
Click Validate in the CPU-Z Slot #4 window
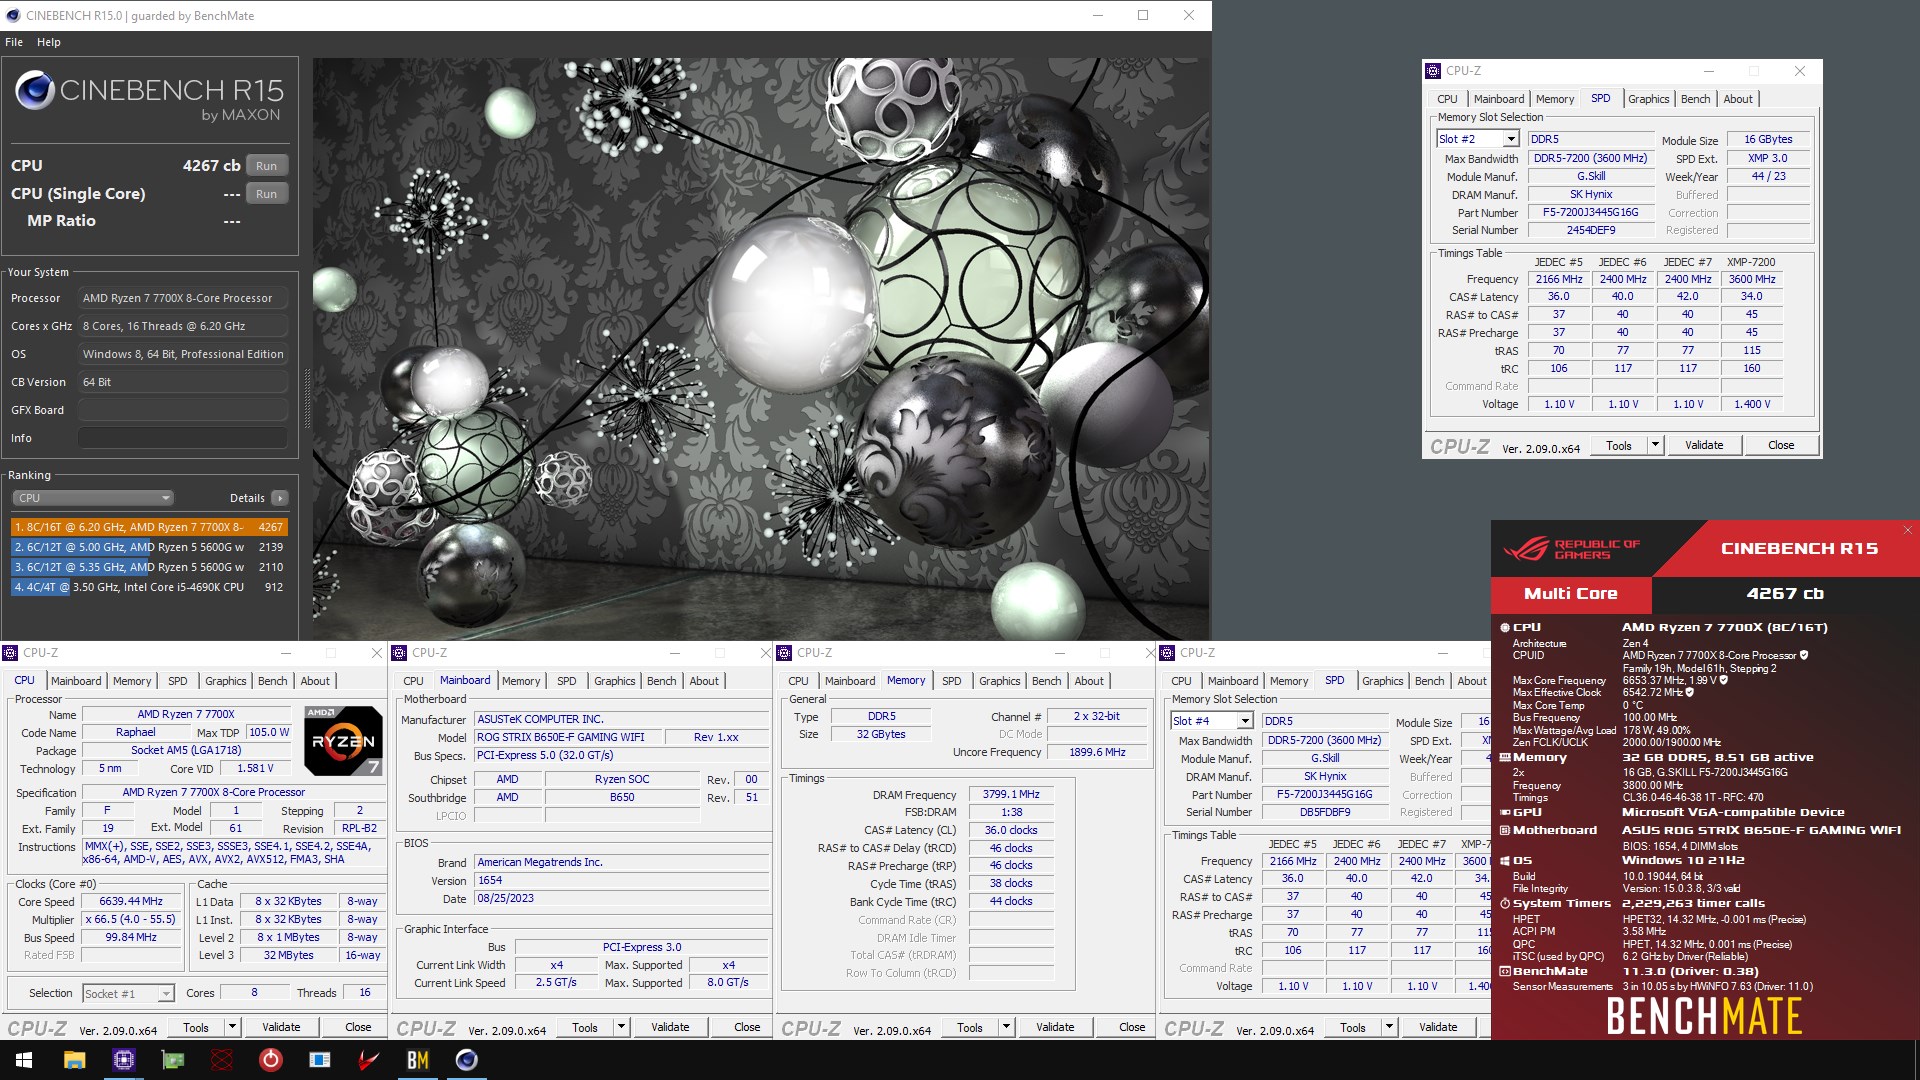[1438, 1027]
